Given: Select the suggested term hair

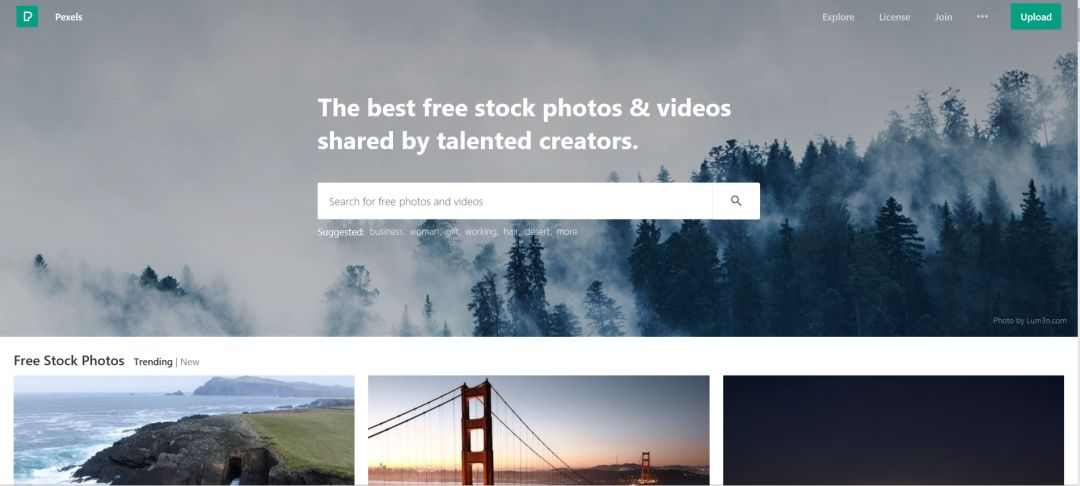Looking at the screenshot, I should pos(511,232).
